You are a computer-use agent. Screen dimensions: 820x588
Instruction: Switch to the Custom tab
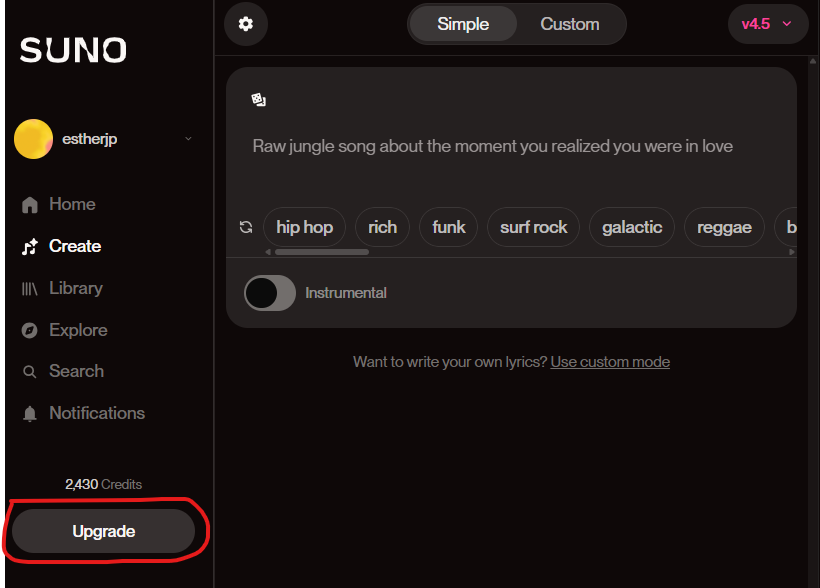pyautogui.click(x=570, y=24)
